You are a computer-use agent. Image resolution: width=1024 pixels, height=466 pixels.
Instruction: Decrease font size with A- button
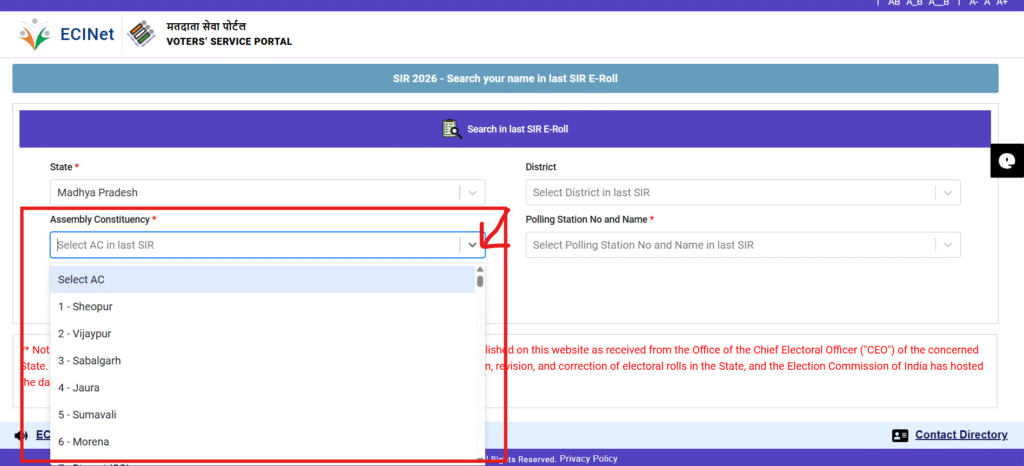973,3
